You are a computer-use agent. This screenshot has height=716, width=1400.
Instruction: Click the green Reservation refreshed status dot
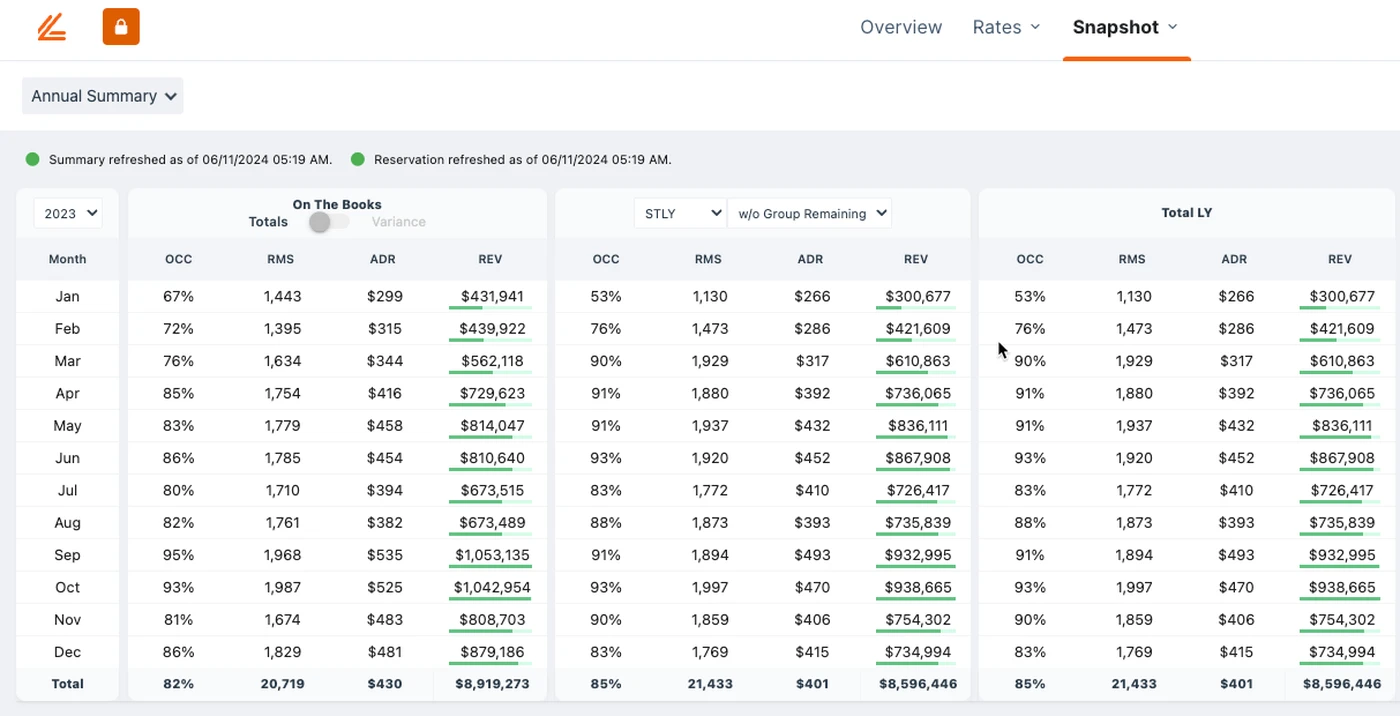358,159
